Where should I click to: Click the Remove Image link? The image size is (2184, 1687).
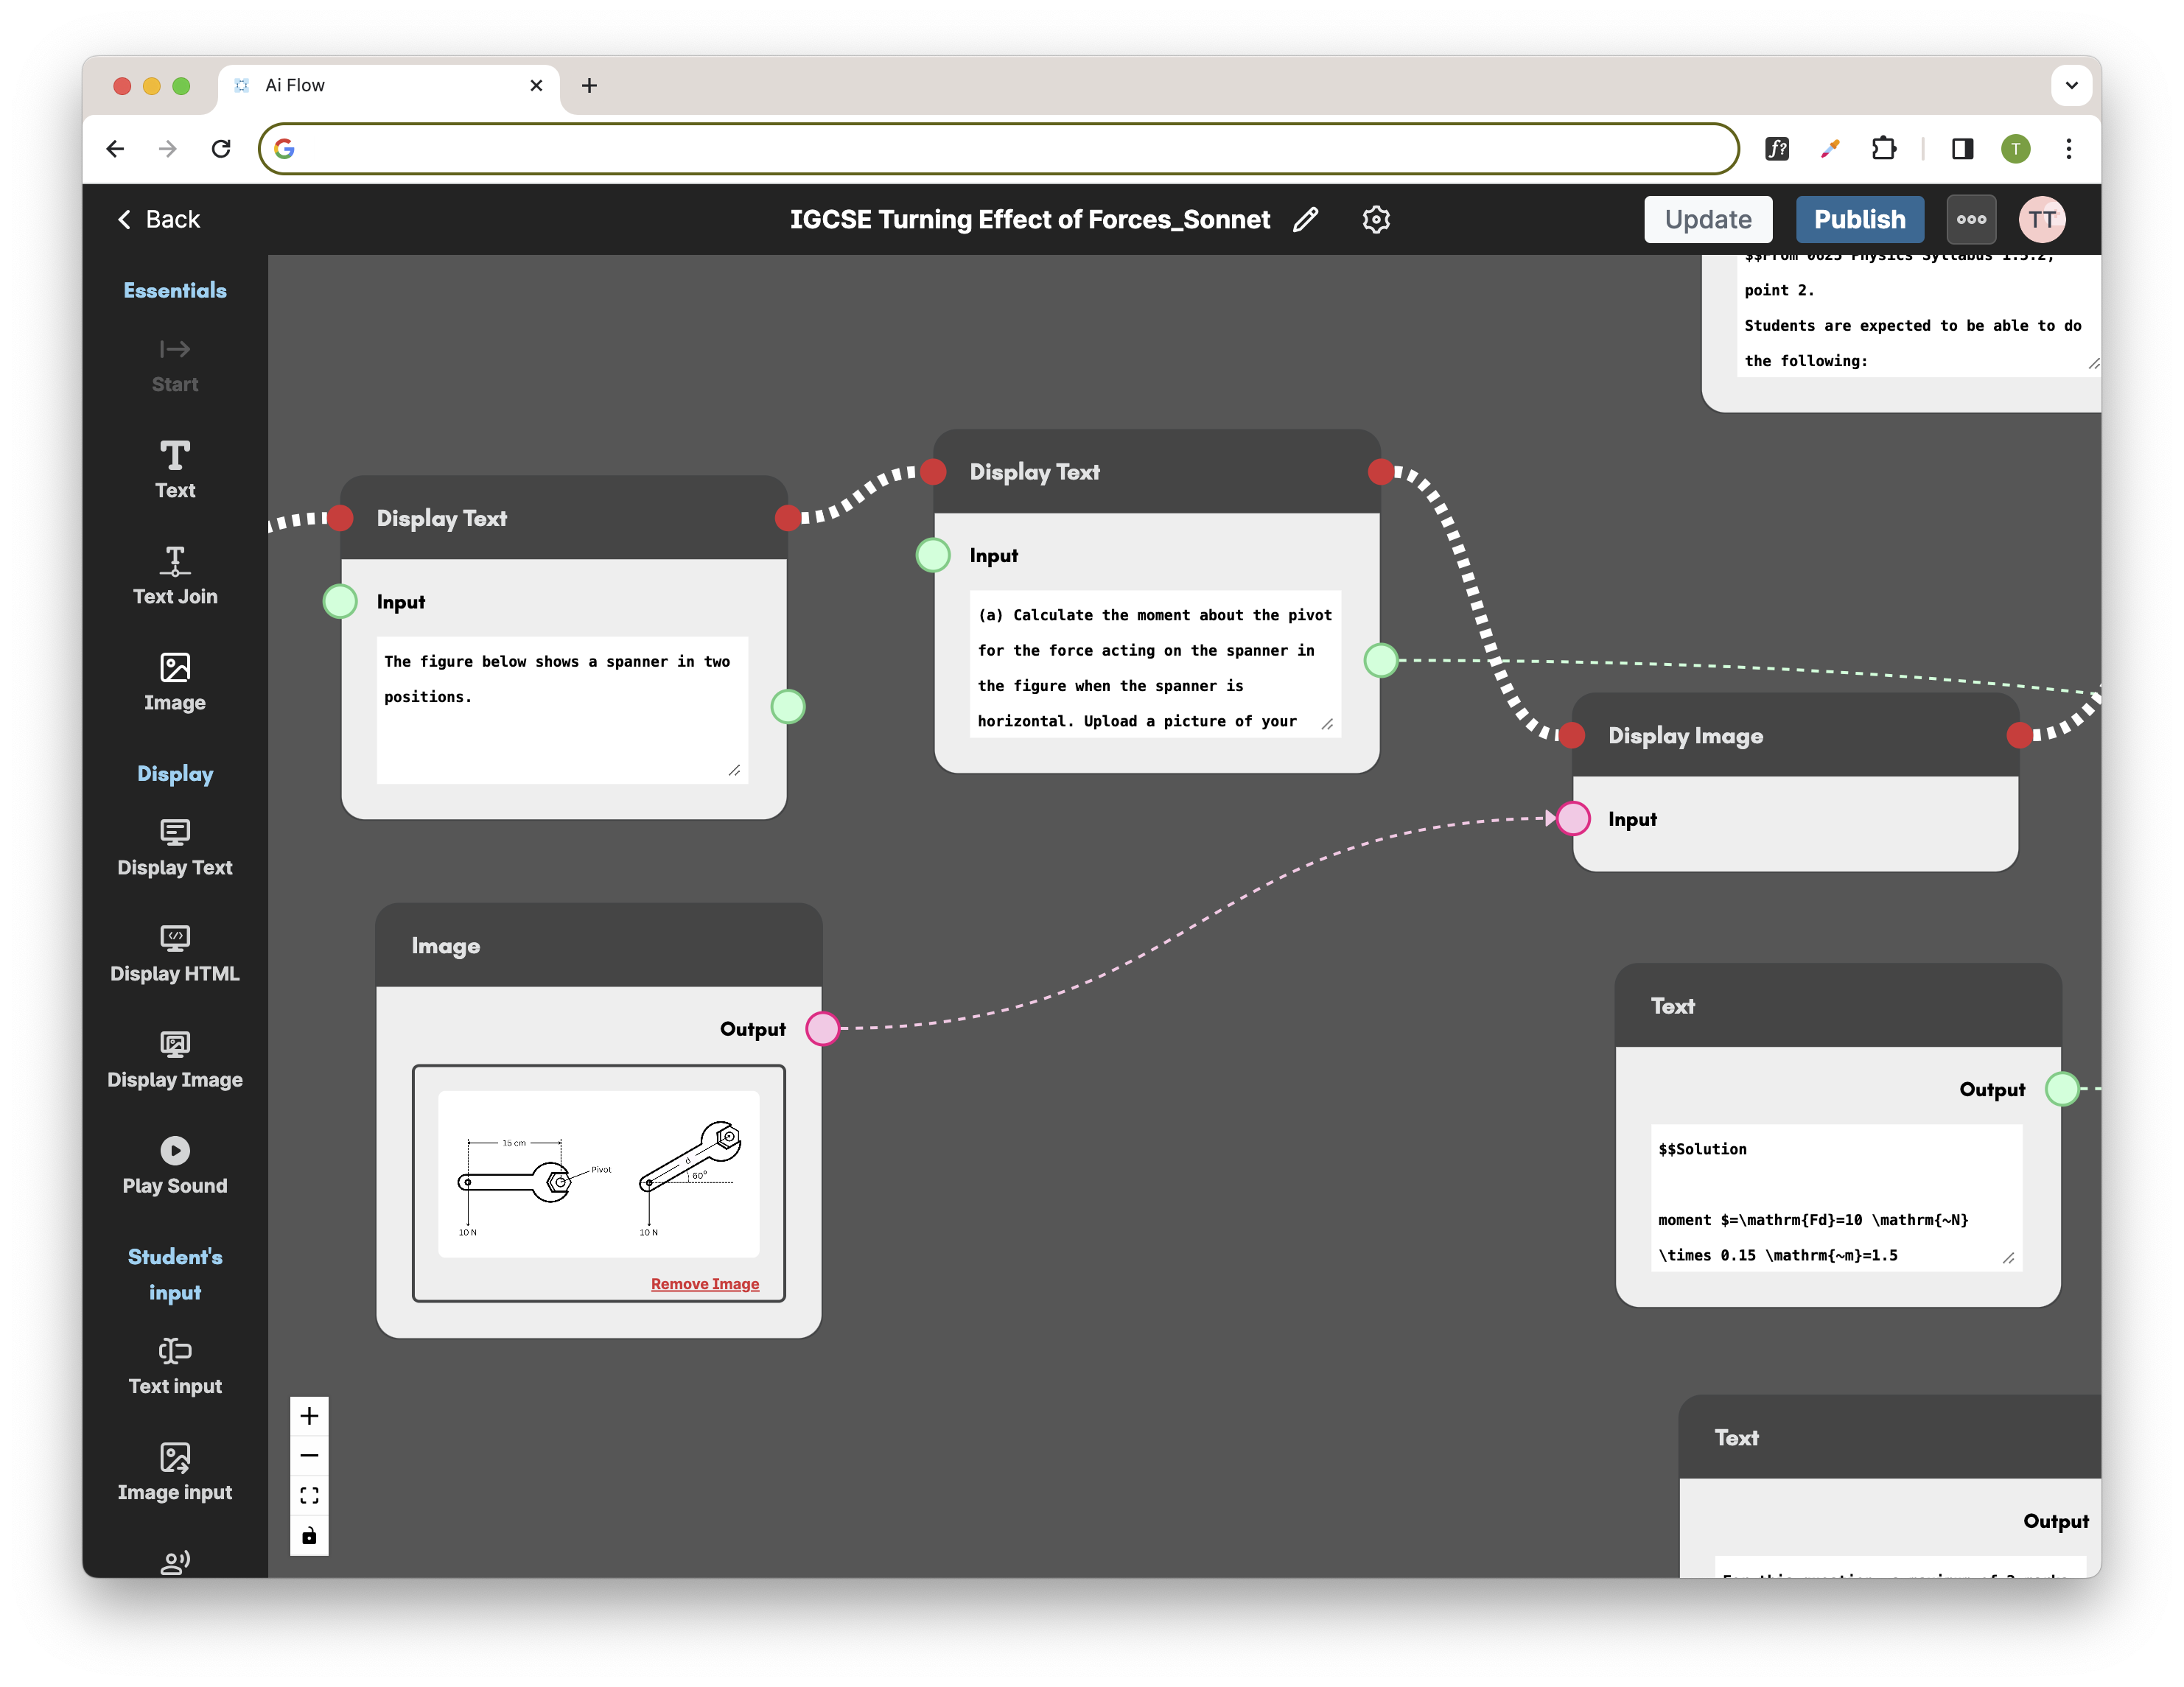704,1284
